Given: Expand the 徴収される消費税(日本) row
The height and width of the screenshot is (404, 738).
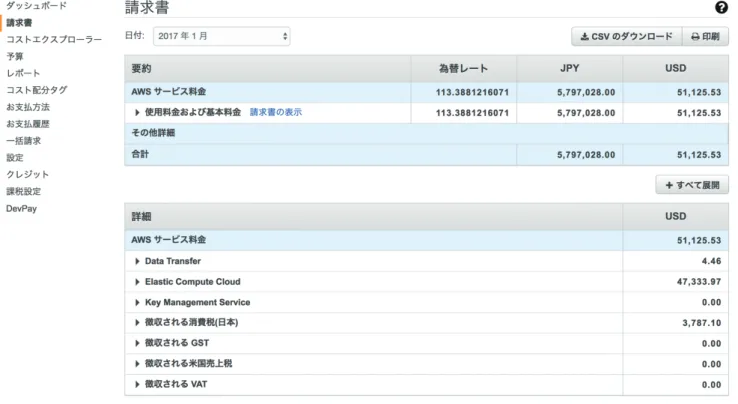Looking at the screenshot, I should (137, 323).
